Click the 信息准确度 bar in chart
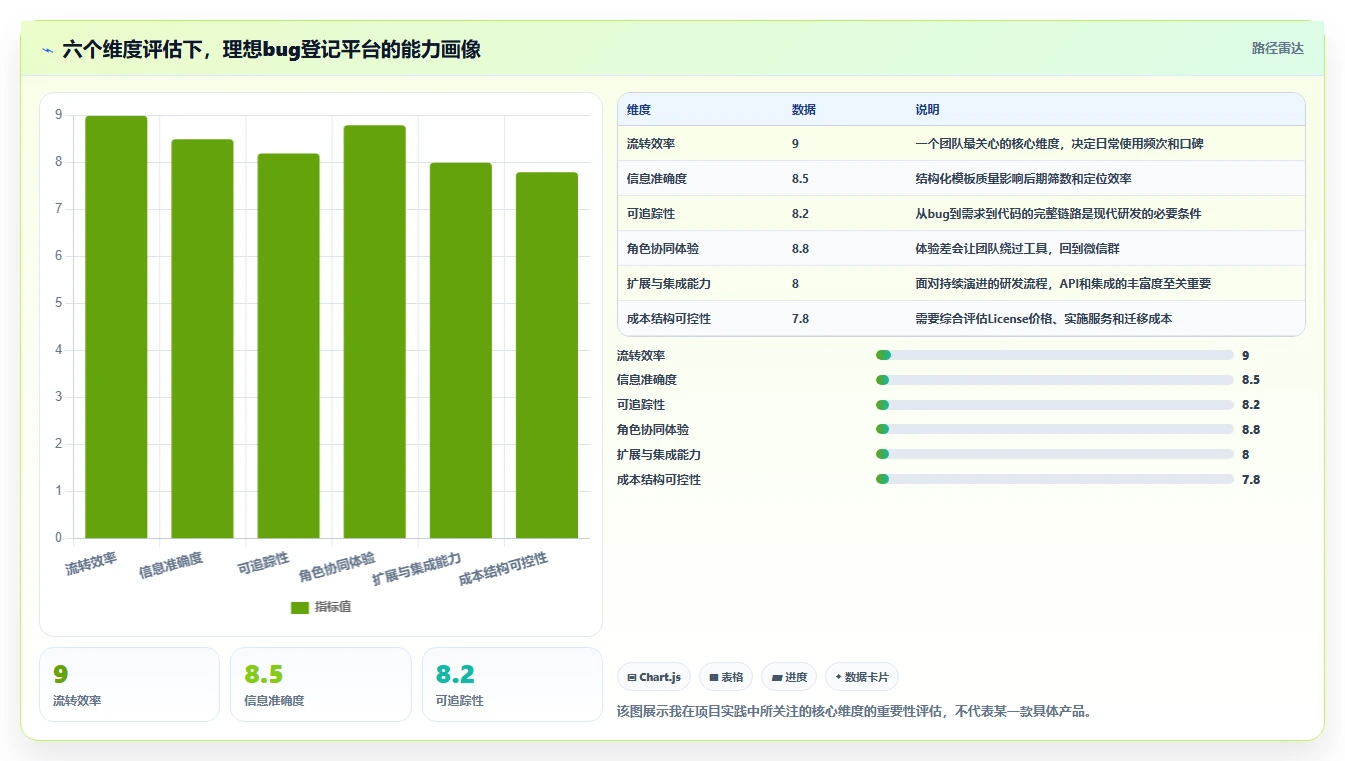Screen dimensions: 1345x761 pos(202,339)
